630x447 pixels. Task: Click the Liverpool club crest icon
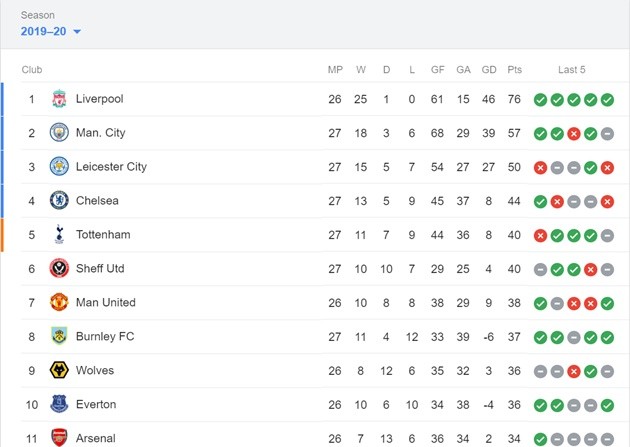coord(60,99)
